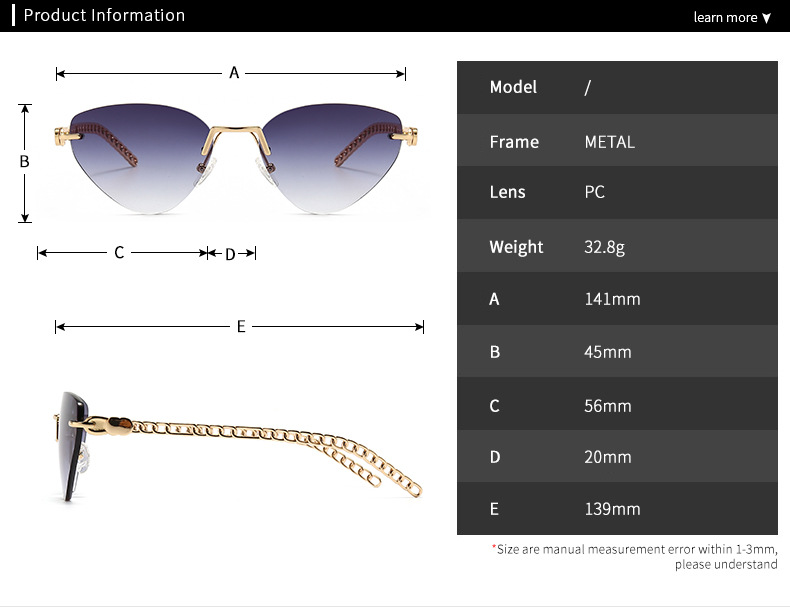Viewport: 790px width, 607px height.
Task: Click dimension label D under the bridge
Action: (x=229, y=254)
